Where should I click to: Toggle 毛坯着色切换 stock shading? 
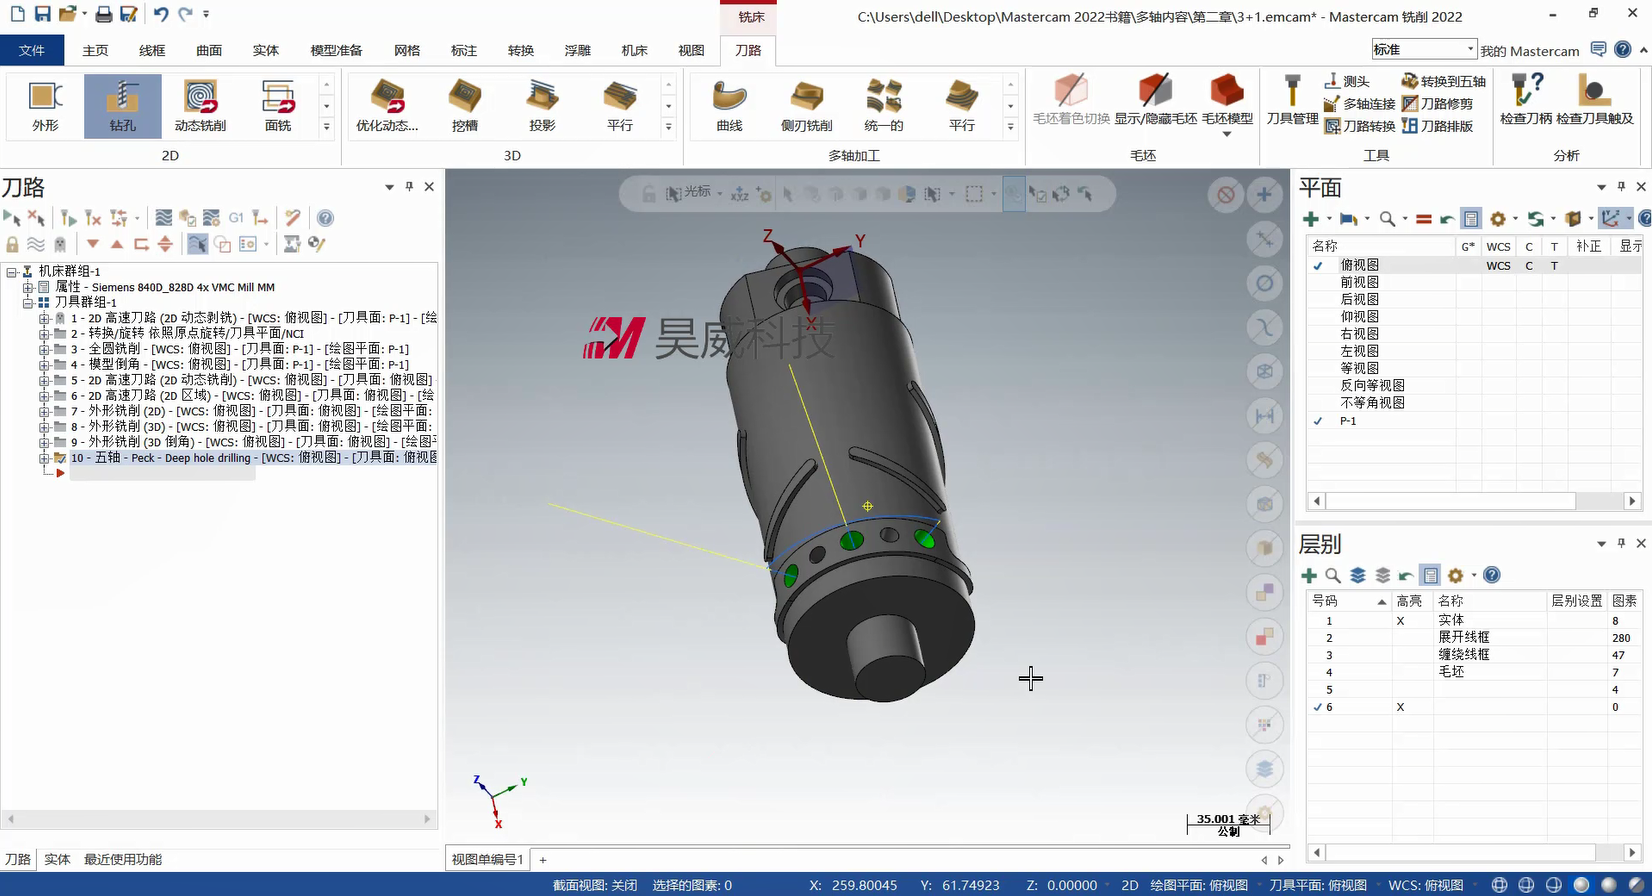1071,101
